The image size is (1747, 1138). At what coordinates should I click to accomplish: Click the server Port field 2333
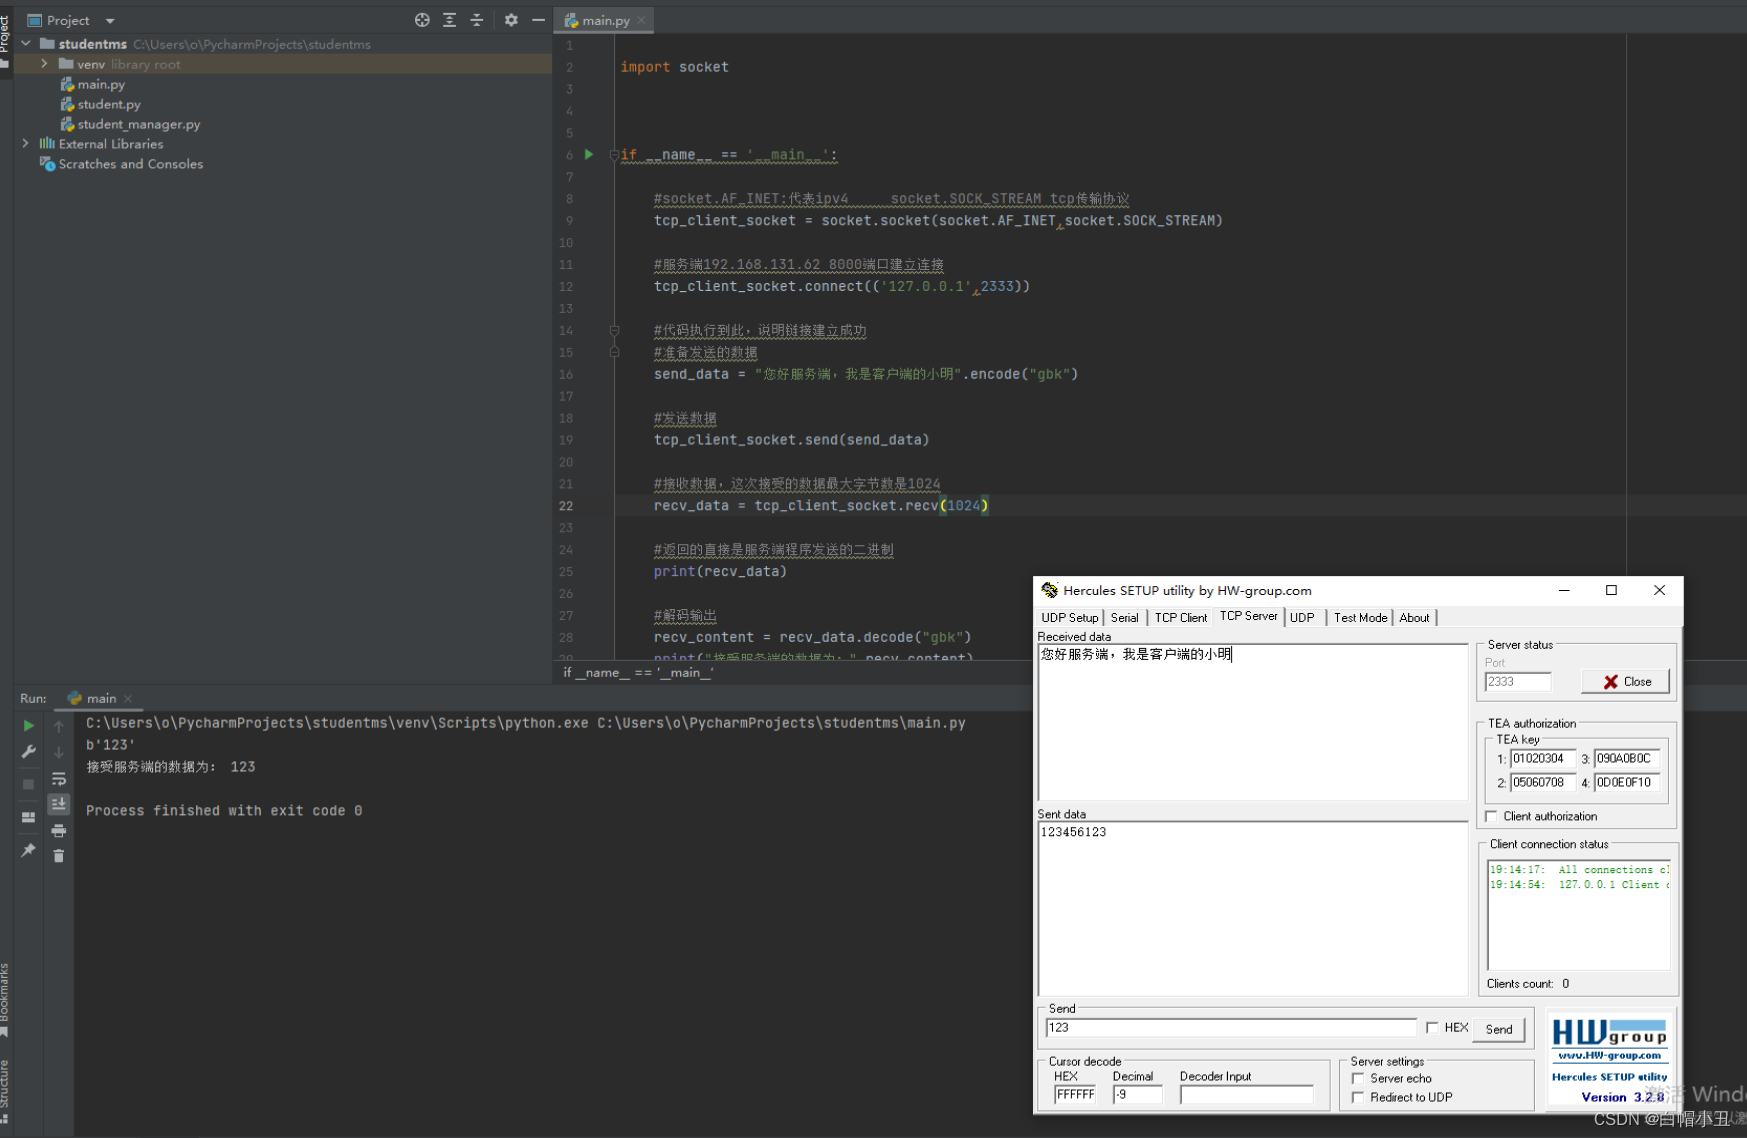1518,682
